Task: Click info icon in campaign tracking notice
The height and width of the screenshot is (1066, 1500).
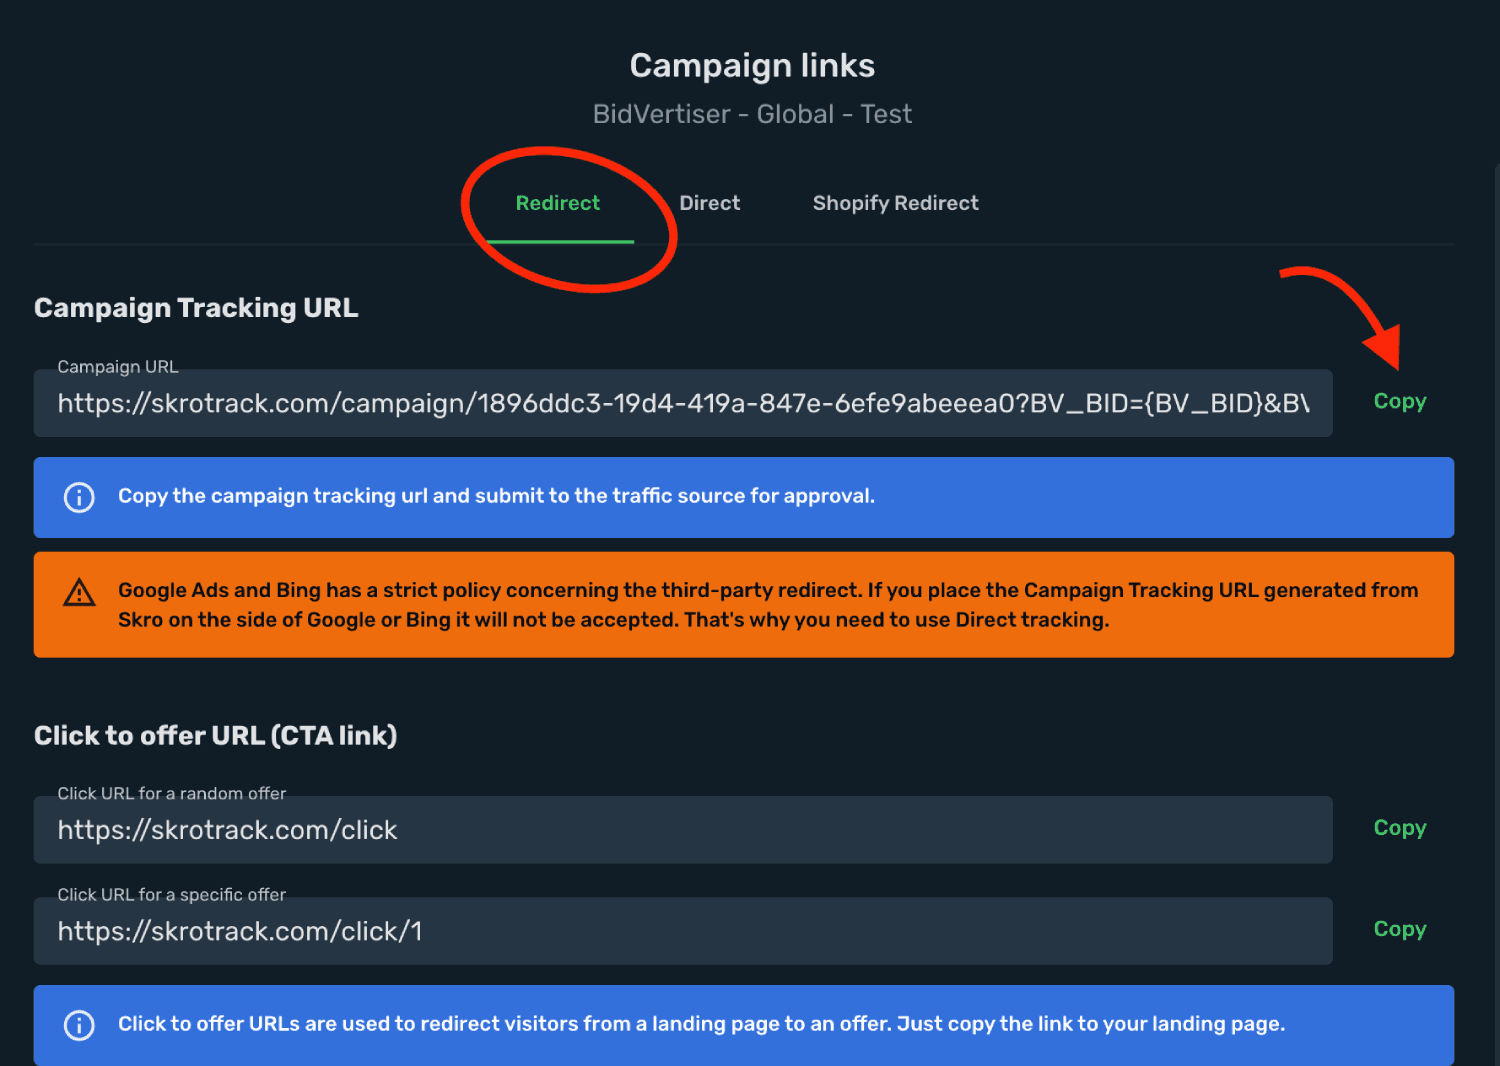Action: click(x=79, y=497)
